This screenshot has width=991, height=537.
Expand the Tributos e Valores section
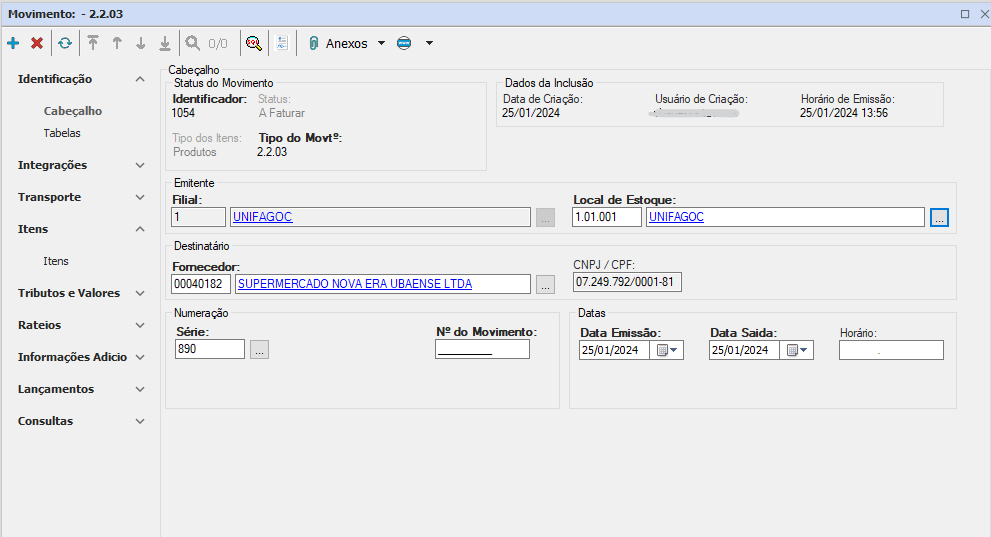(x=140, y=293)
